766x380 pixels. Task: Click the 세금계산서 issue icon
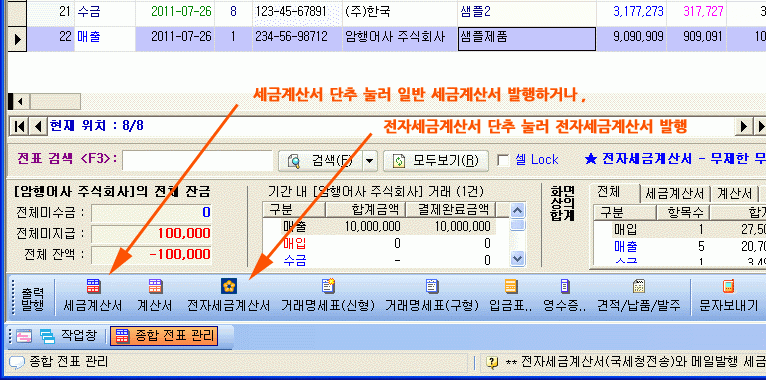coord(93,296)
